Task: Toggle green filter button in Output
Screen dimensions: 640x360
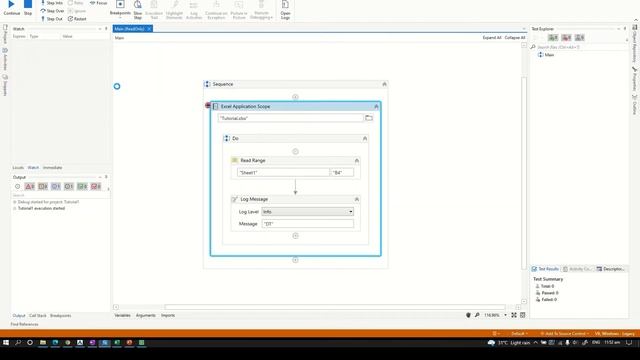Action: click(82, 187)
